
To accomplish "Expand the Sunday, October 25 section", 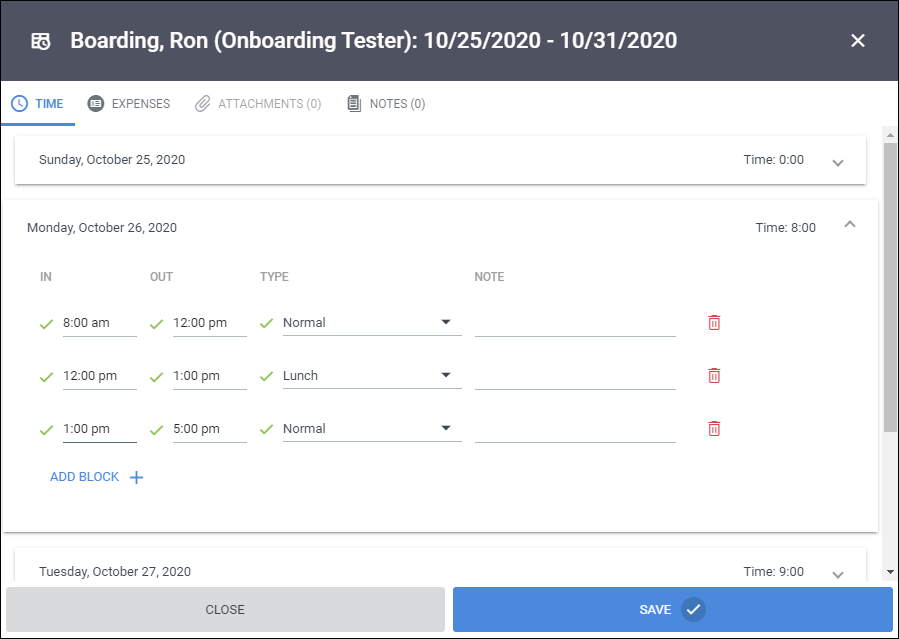I will (x=838, y=162).
